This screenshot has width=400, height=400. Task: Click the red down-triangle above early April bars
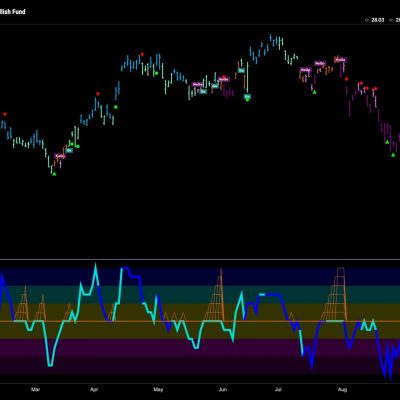tap(98, 94)
